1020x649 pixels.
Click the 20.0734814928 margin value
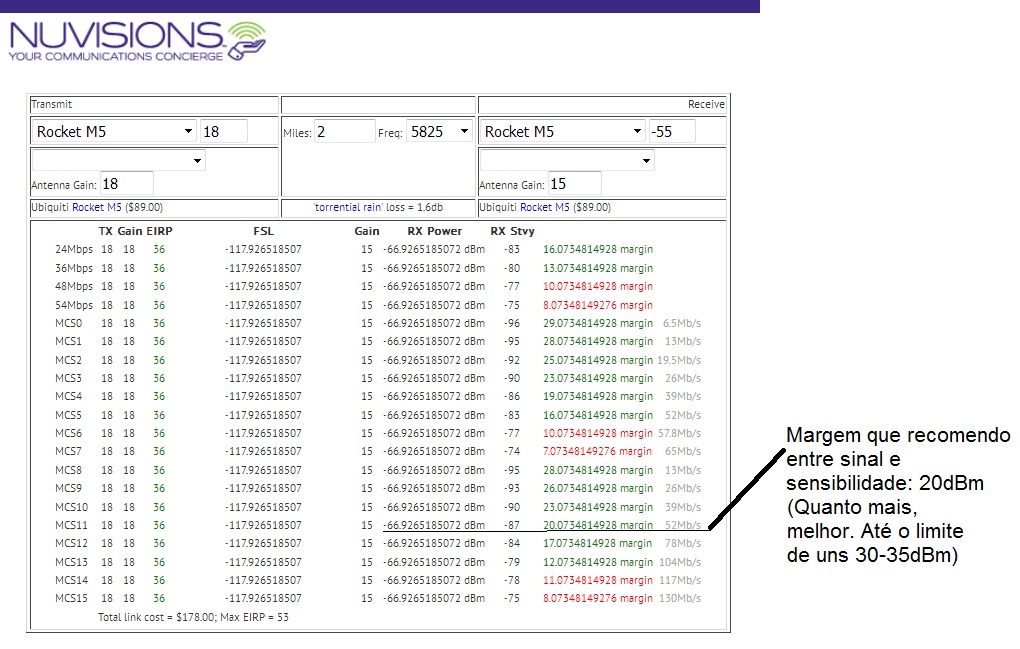(598, 525)
